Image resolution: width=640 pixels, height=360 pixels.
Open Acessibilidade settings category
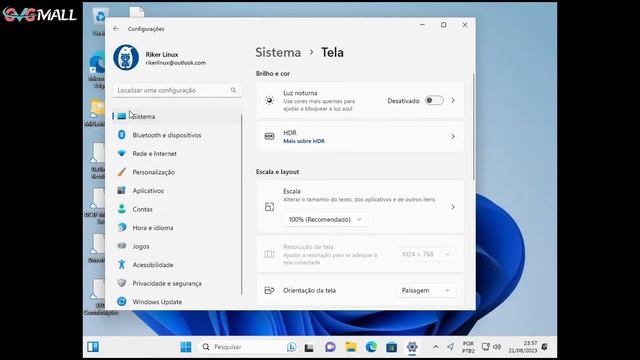177,265
